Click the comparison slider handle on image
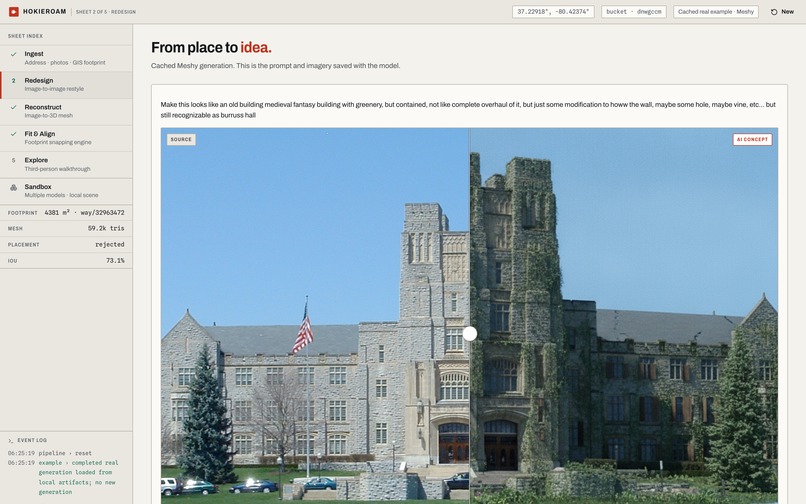Screen dimensions: 806x504 pyautogui.click(x=470, y=334)
